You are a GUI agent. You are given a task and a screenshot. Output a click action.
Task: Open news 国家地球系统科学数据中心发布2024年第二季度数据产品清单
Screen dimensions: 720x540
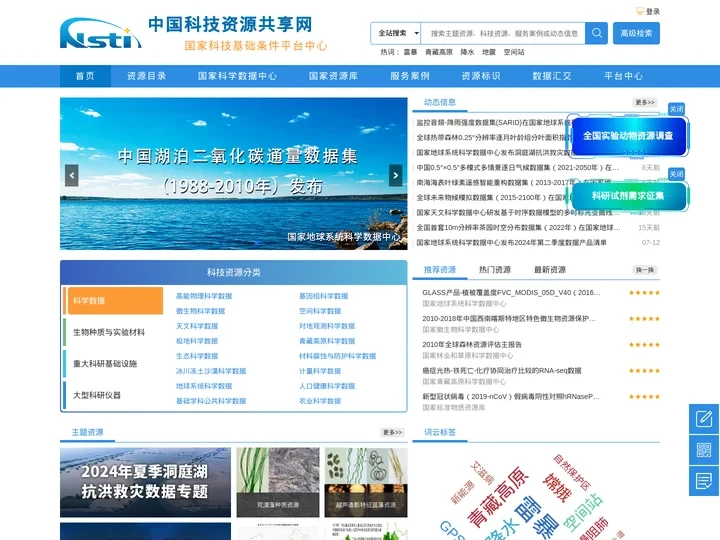[512, 242]
